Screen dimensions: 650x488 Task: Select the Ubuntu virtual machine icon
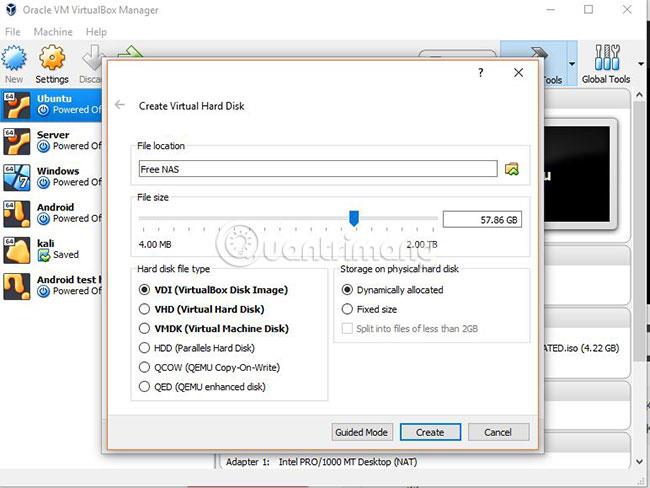tap(17, 105)
